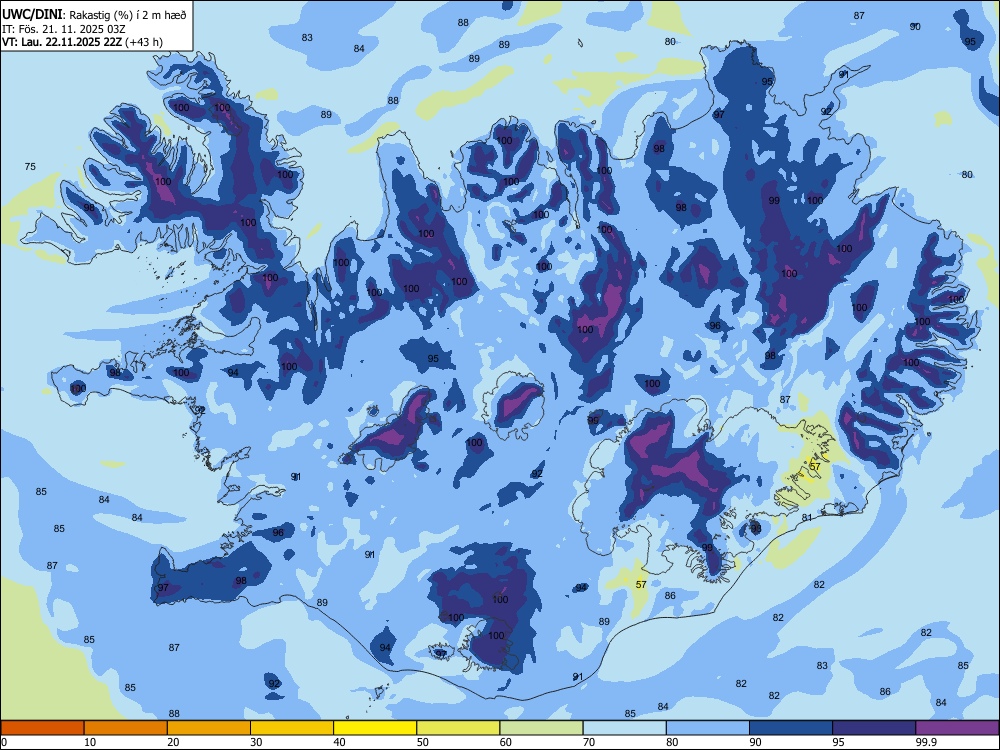Click the '20' legend scale label
The image size is (1000, 750).
click(x=173, y=742)
